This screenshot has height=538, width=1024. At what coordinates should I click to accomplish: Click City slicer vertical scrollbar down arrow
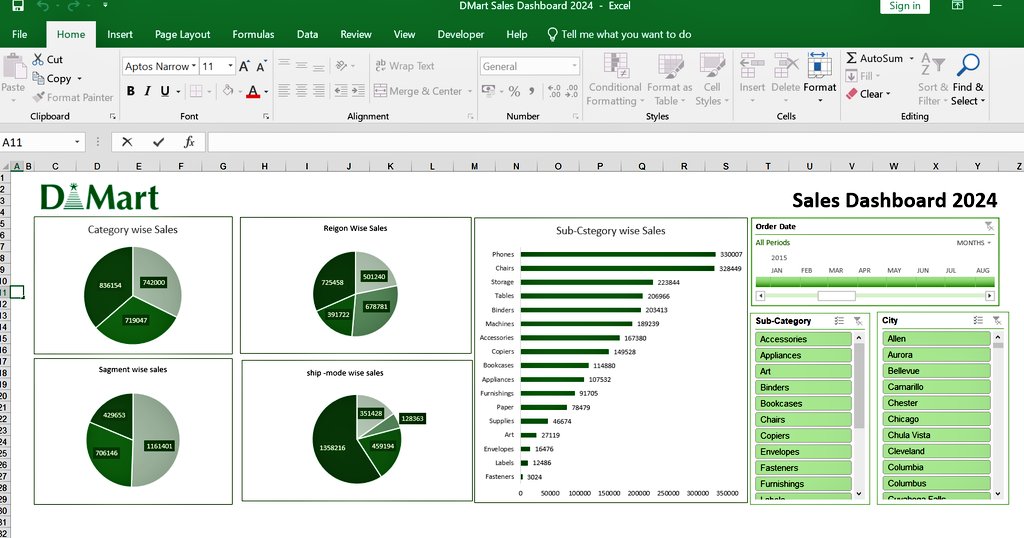pos(998,494)
